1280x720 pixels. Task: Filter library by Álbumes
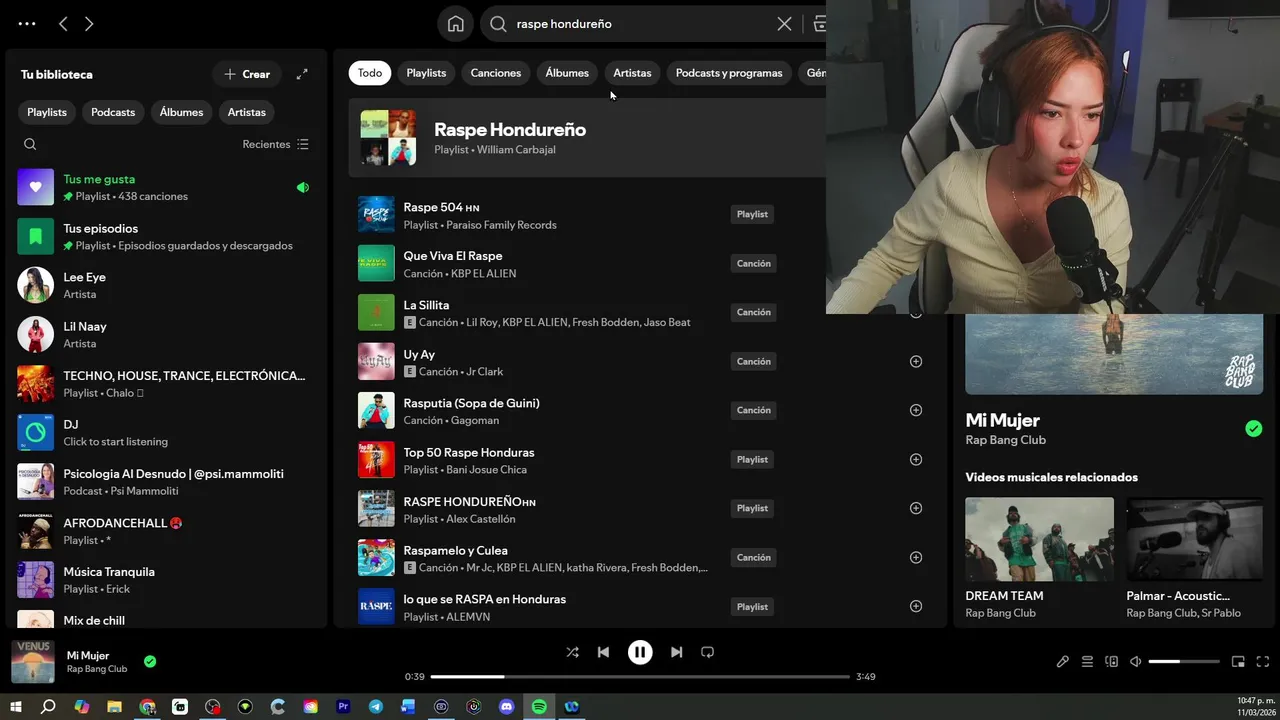[x=181, y=112]
